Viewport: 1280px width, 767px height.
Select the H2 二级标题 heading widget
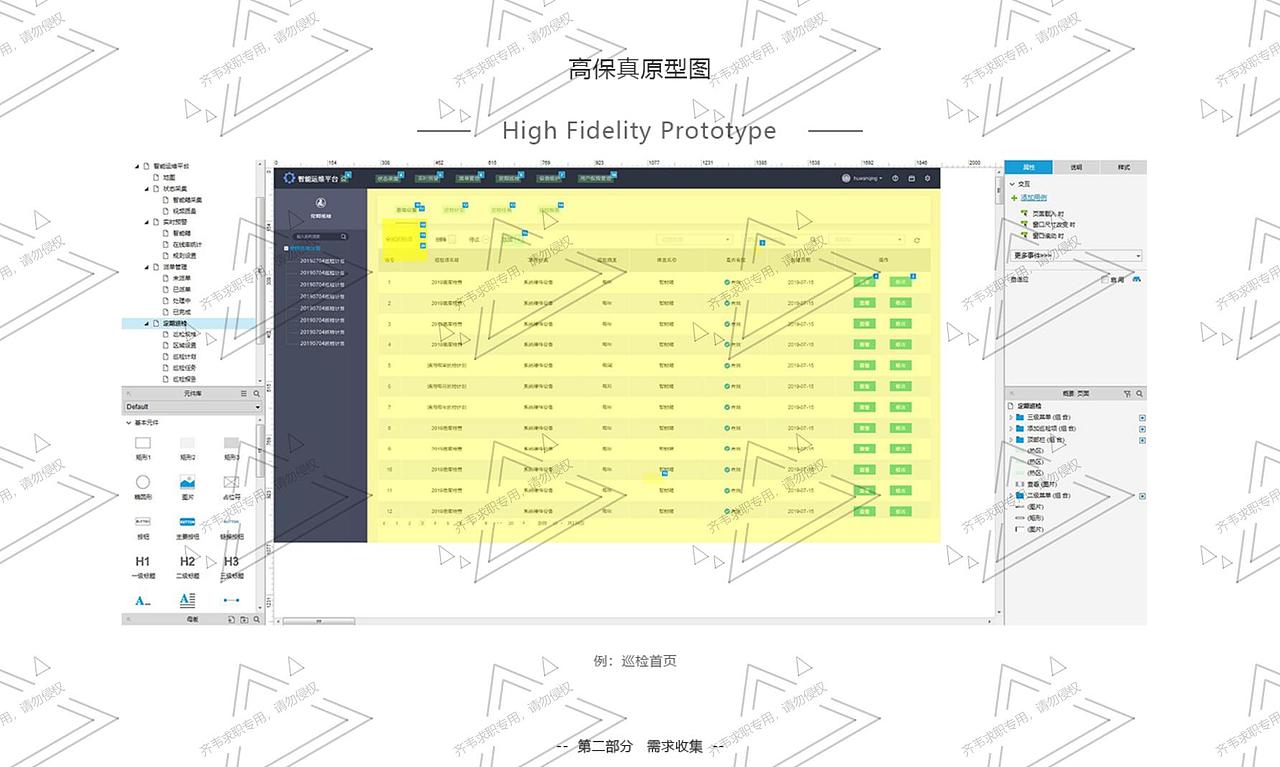[187, 566]
